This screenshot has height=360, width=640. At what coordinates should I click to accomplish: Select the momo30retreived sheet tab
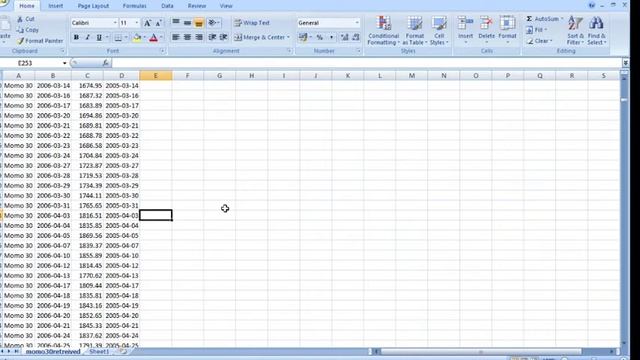click(53, 351)
